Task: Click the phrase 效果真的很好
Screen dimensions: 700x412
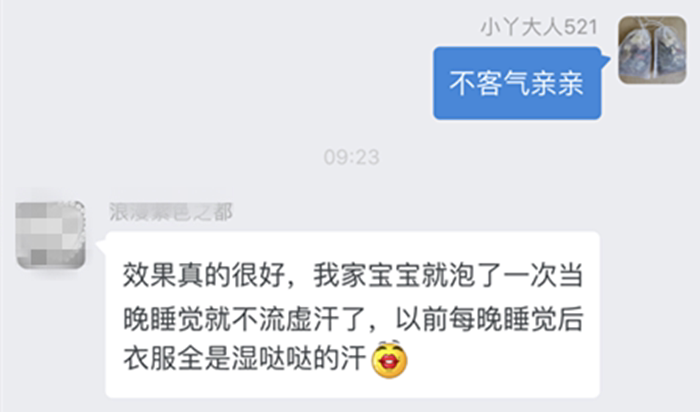Action: point(204,275)
